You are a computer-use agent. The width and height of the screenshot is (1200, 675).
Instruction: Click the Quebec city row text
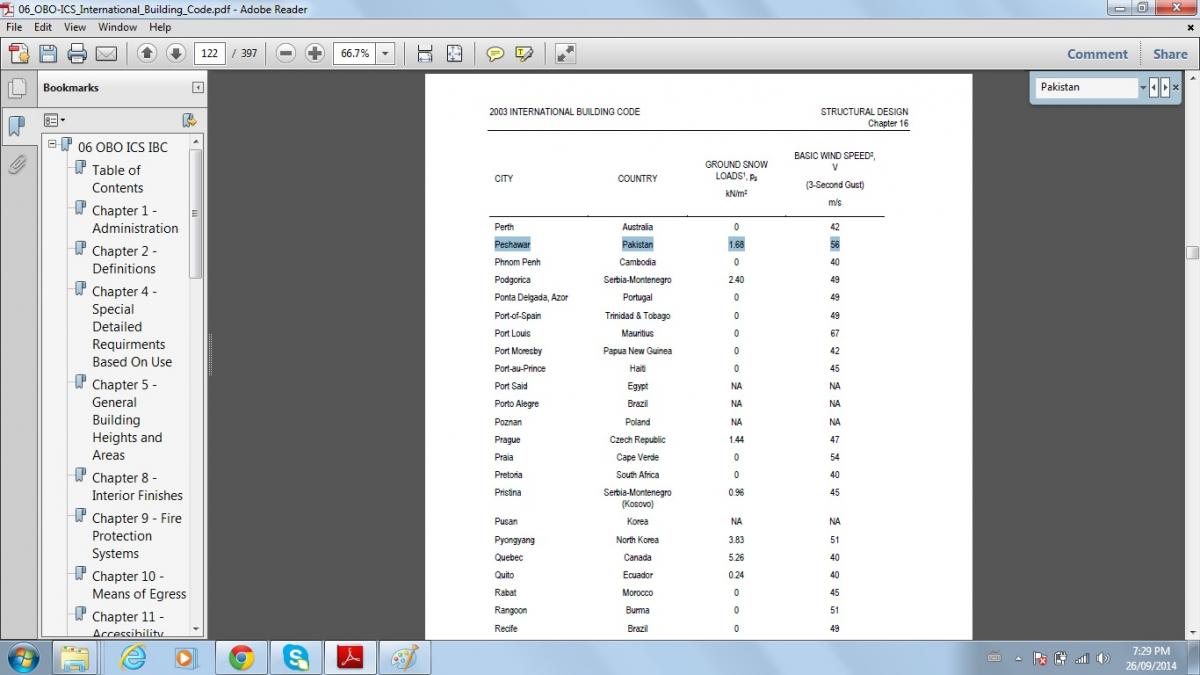508,557
